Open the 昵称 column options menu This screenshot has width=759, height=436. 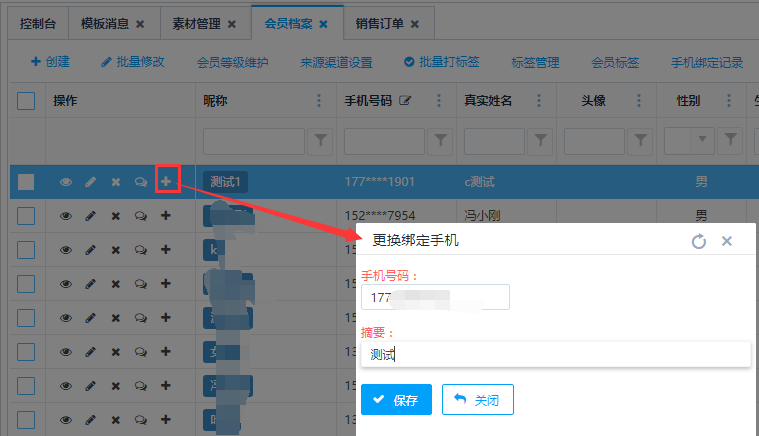click(x=320, y=101)
